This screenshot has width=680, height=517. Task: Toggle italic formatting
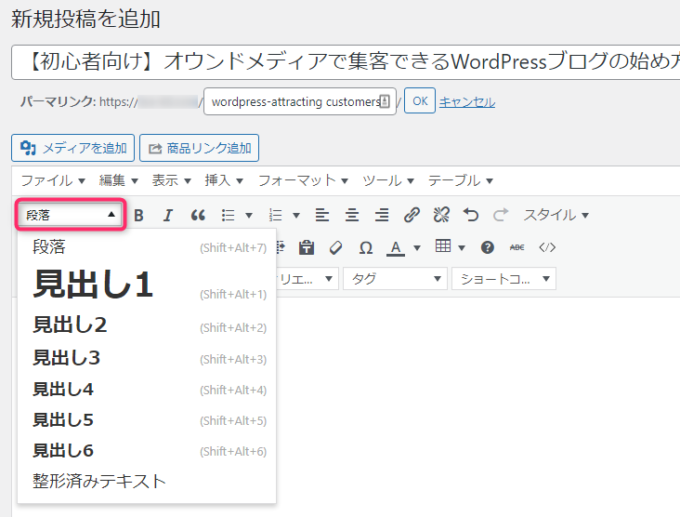[168, 215]
